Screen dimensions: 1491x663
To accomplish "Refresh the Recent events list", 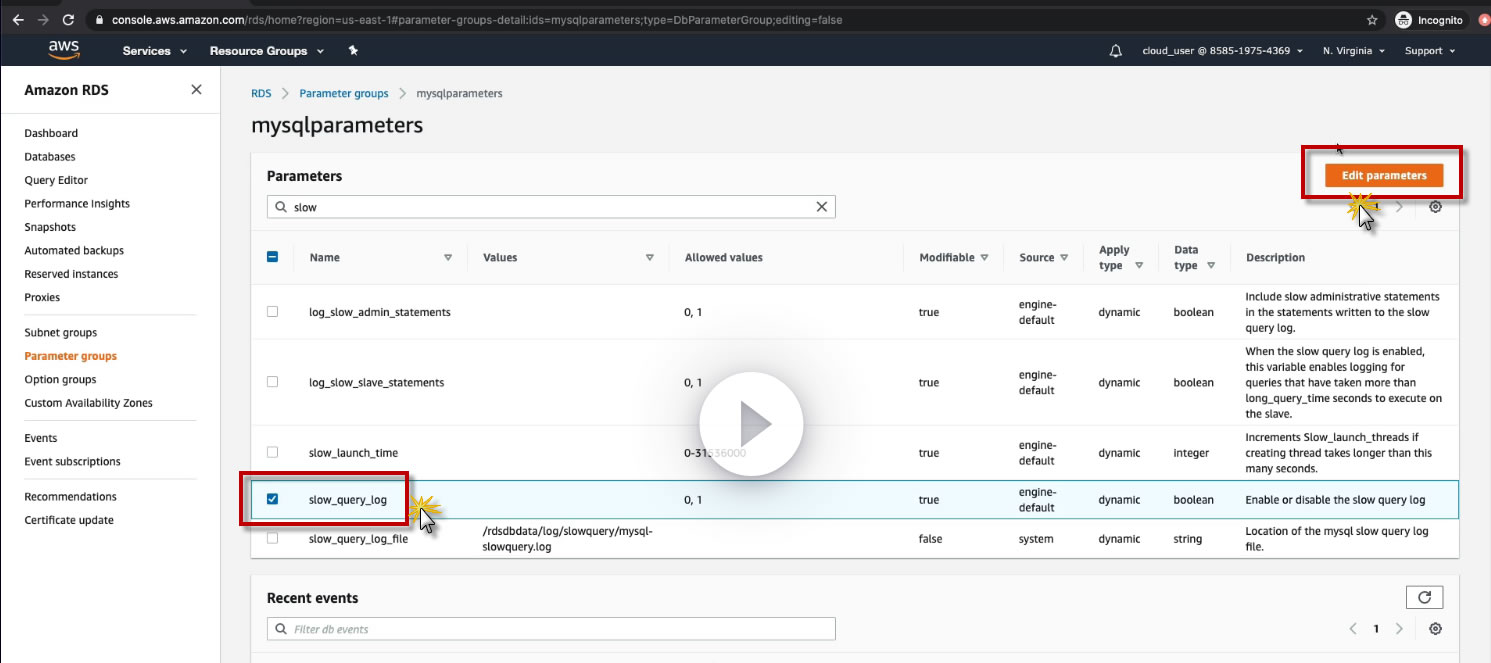I will pos(1425,598).
